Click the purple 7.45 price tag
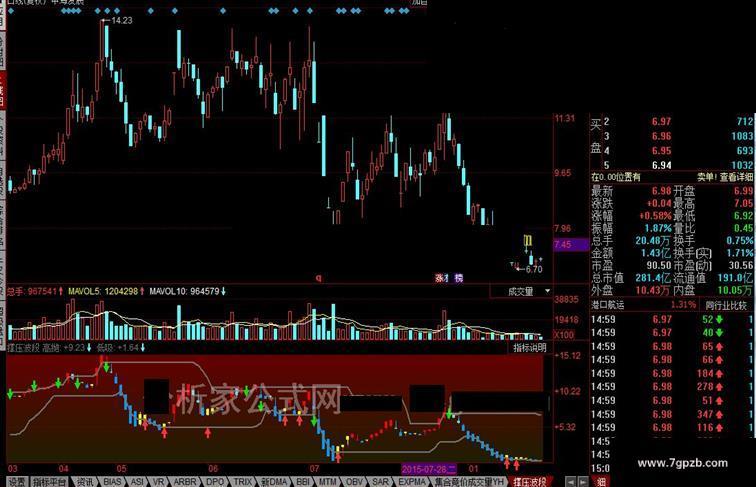The height and width of the screenshot is (487, 756). 570,244
